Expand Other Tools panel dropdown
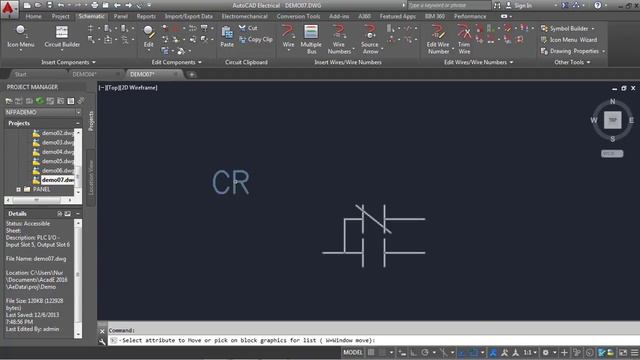Screen dimensions: 640x360 572,62
